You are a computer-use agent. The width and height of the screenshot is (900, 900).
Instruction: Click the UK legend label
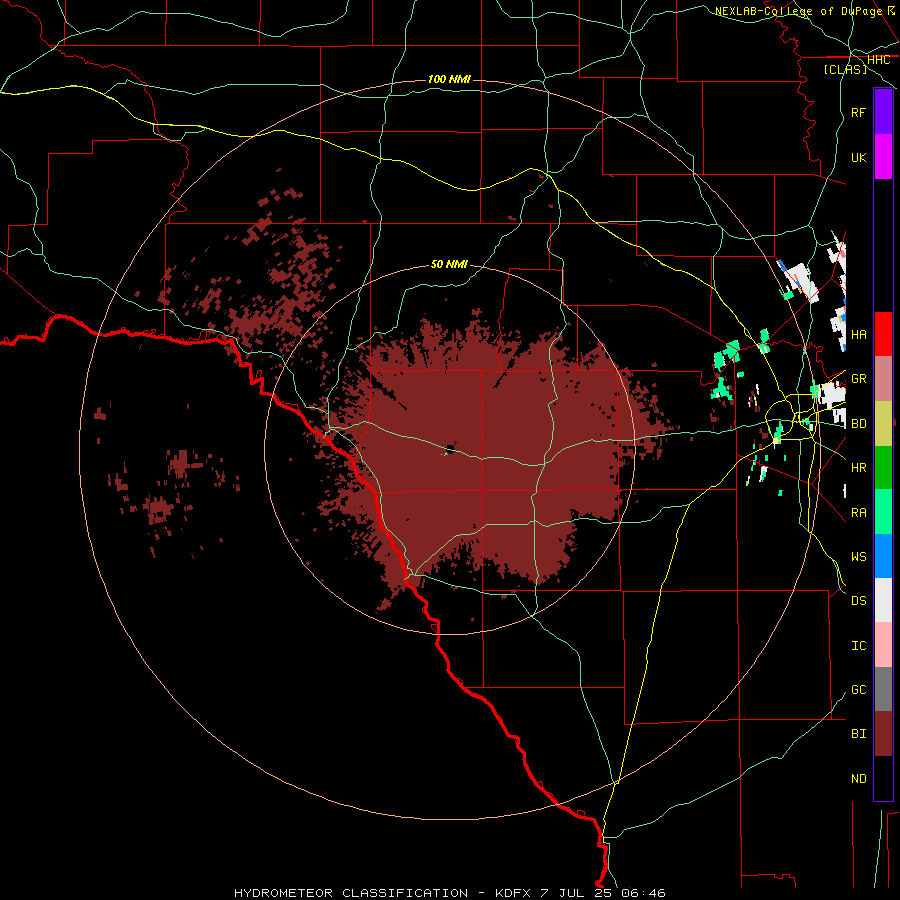pyautogui.click(x=858, y=157)
